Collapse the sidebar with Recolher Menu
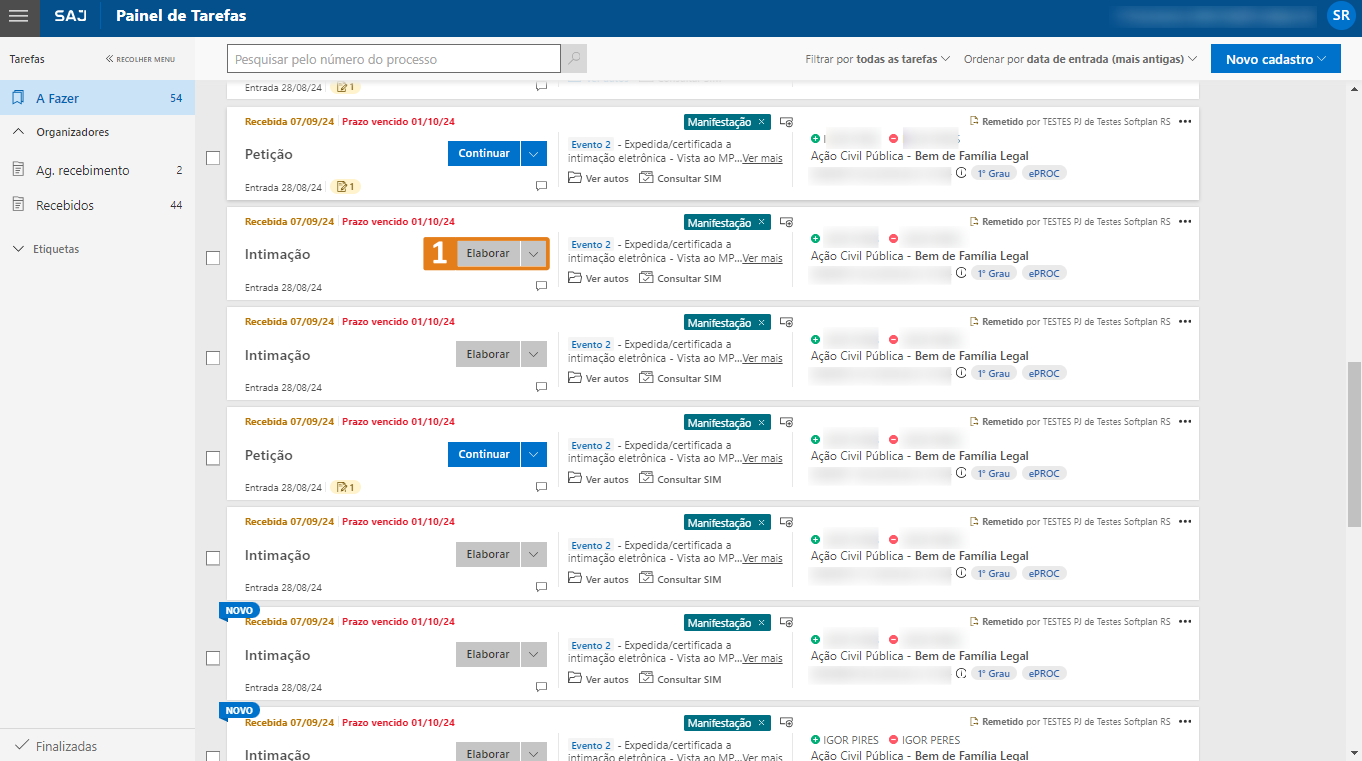Image resolution: width=1362 pixels, height=761 pixels. [140, 59]
